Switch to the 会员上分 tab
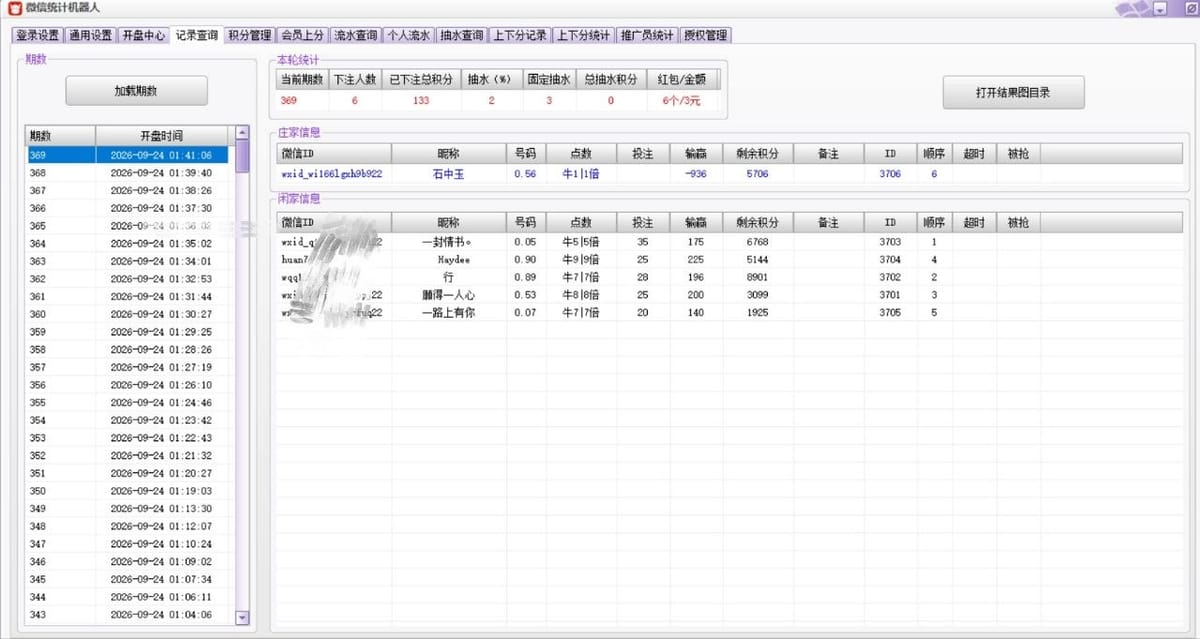This screenshot has width=1200, height=639. coord(302,35)
